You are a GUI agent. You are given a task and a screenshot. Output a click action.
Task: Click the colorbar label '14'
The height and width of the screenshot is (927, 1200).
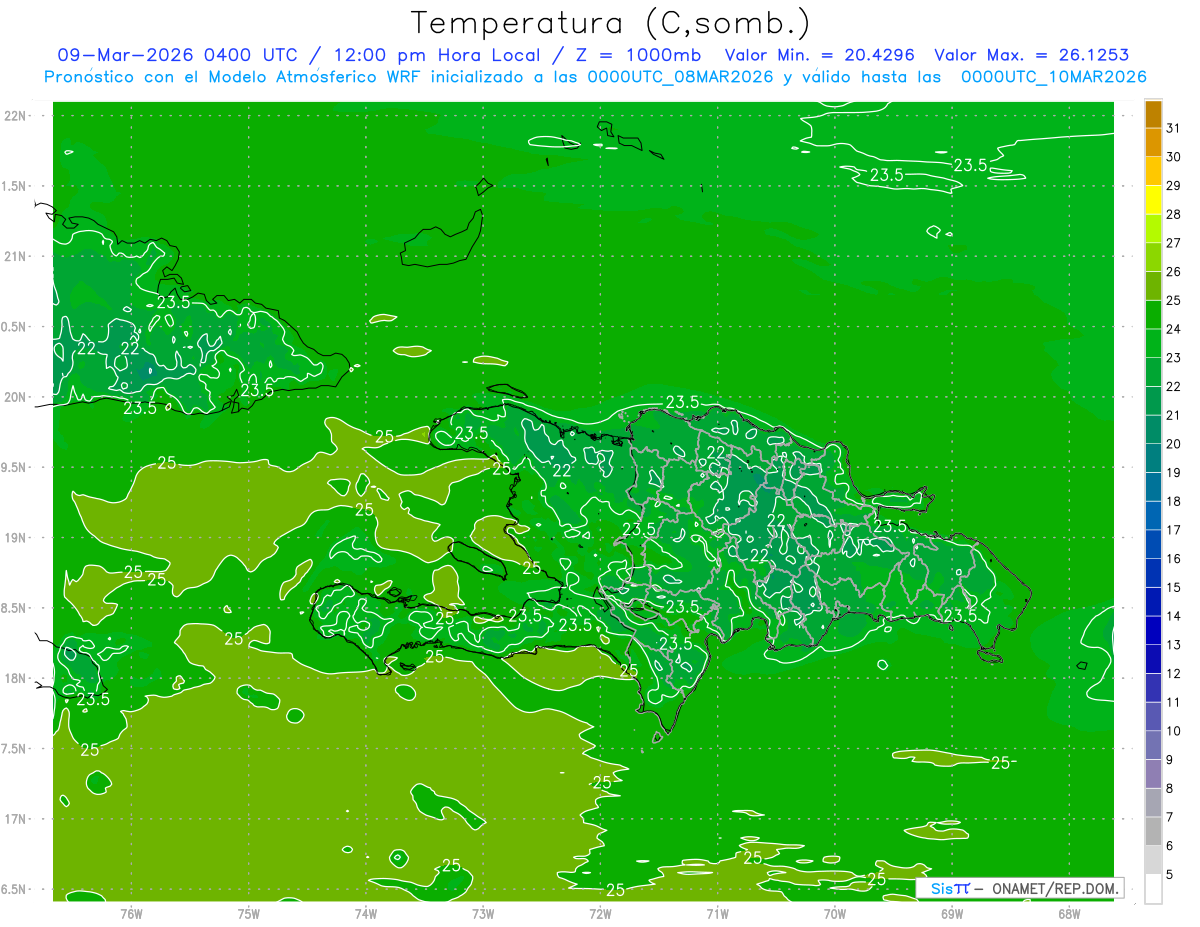coord(1174,615)
